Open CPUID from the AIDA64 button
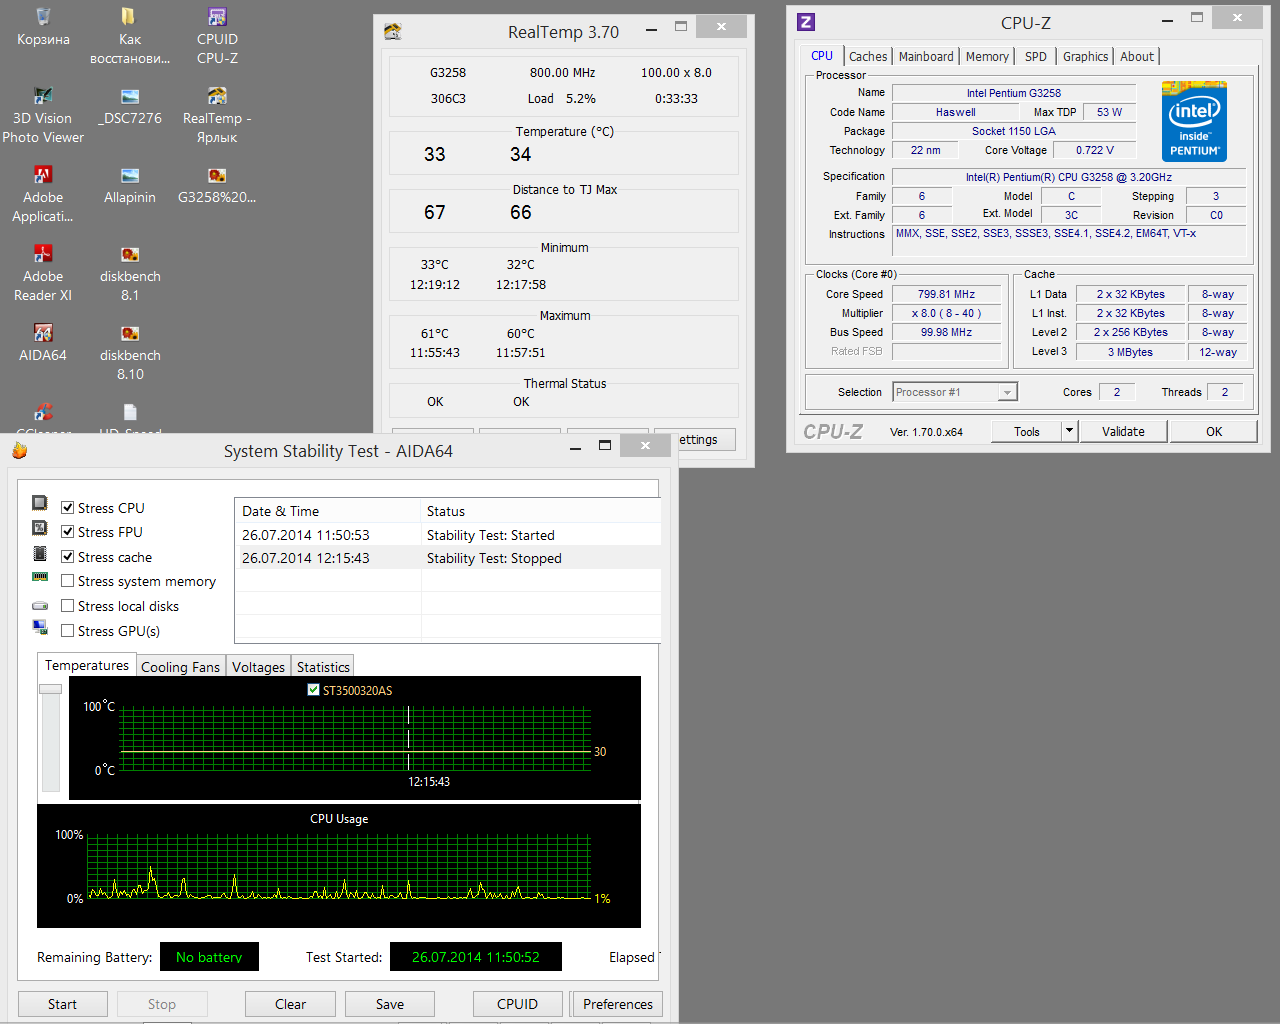Image resolution: width=1280 pixels, height=1024 pixels. click(x=517, y=1004)
